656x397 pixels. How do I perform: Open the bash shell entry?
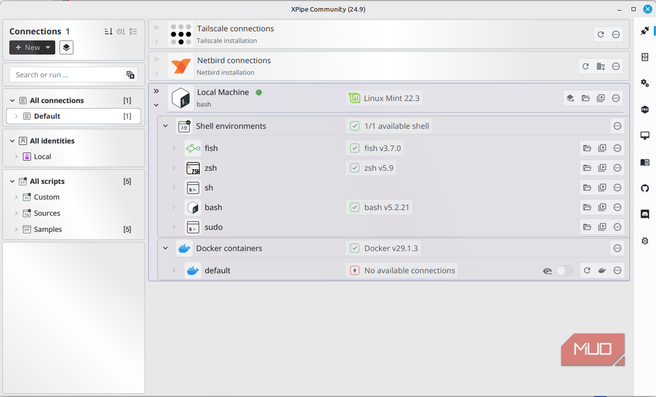(213, 207)
